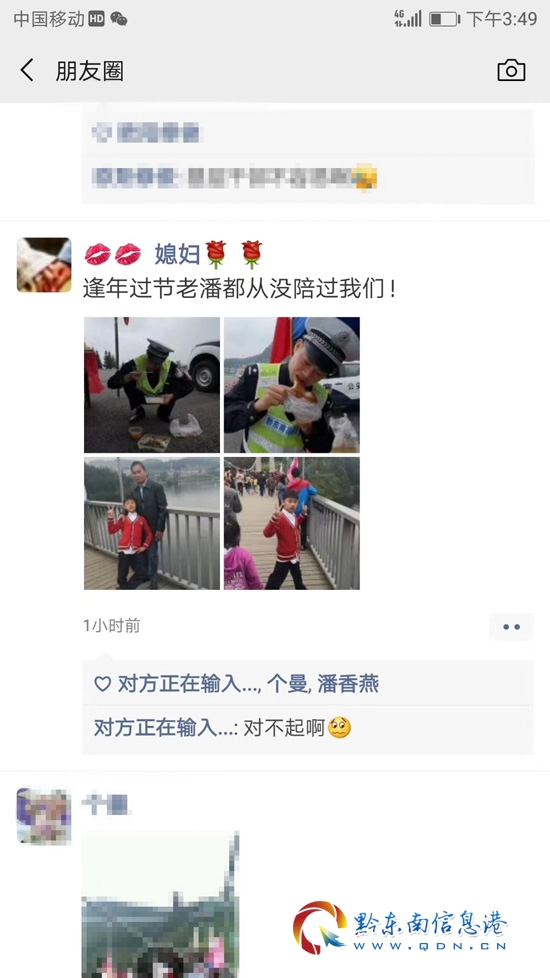Screen dimensions: 550x978
Task: View photo of boy posing on bridge walkway
Action: [x=292, y=523]
